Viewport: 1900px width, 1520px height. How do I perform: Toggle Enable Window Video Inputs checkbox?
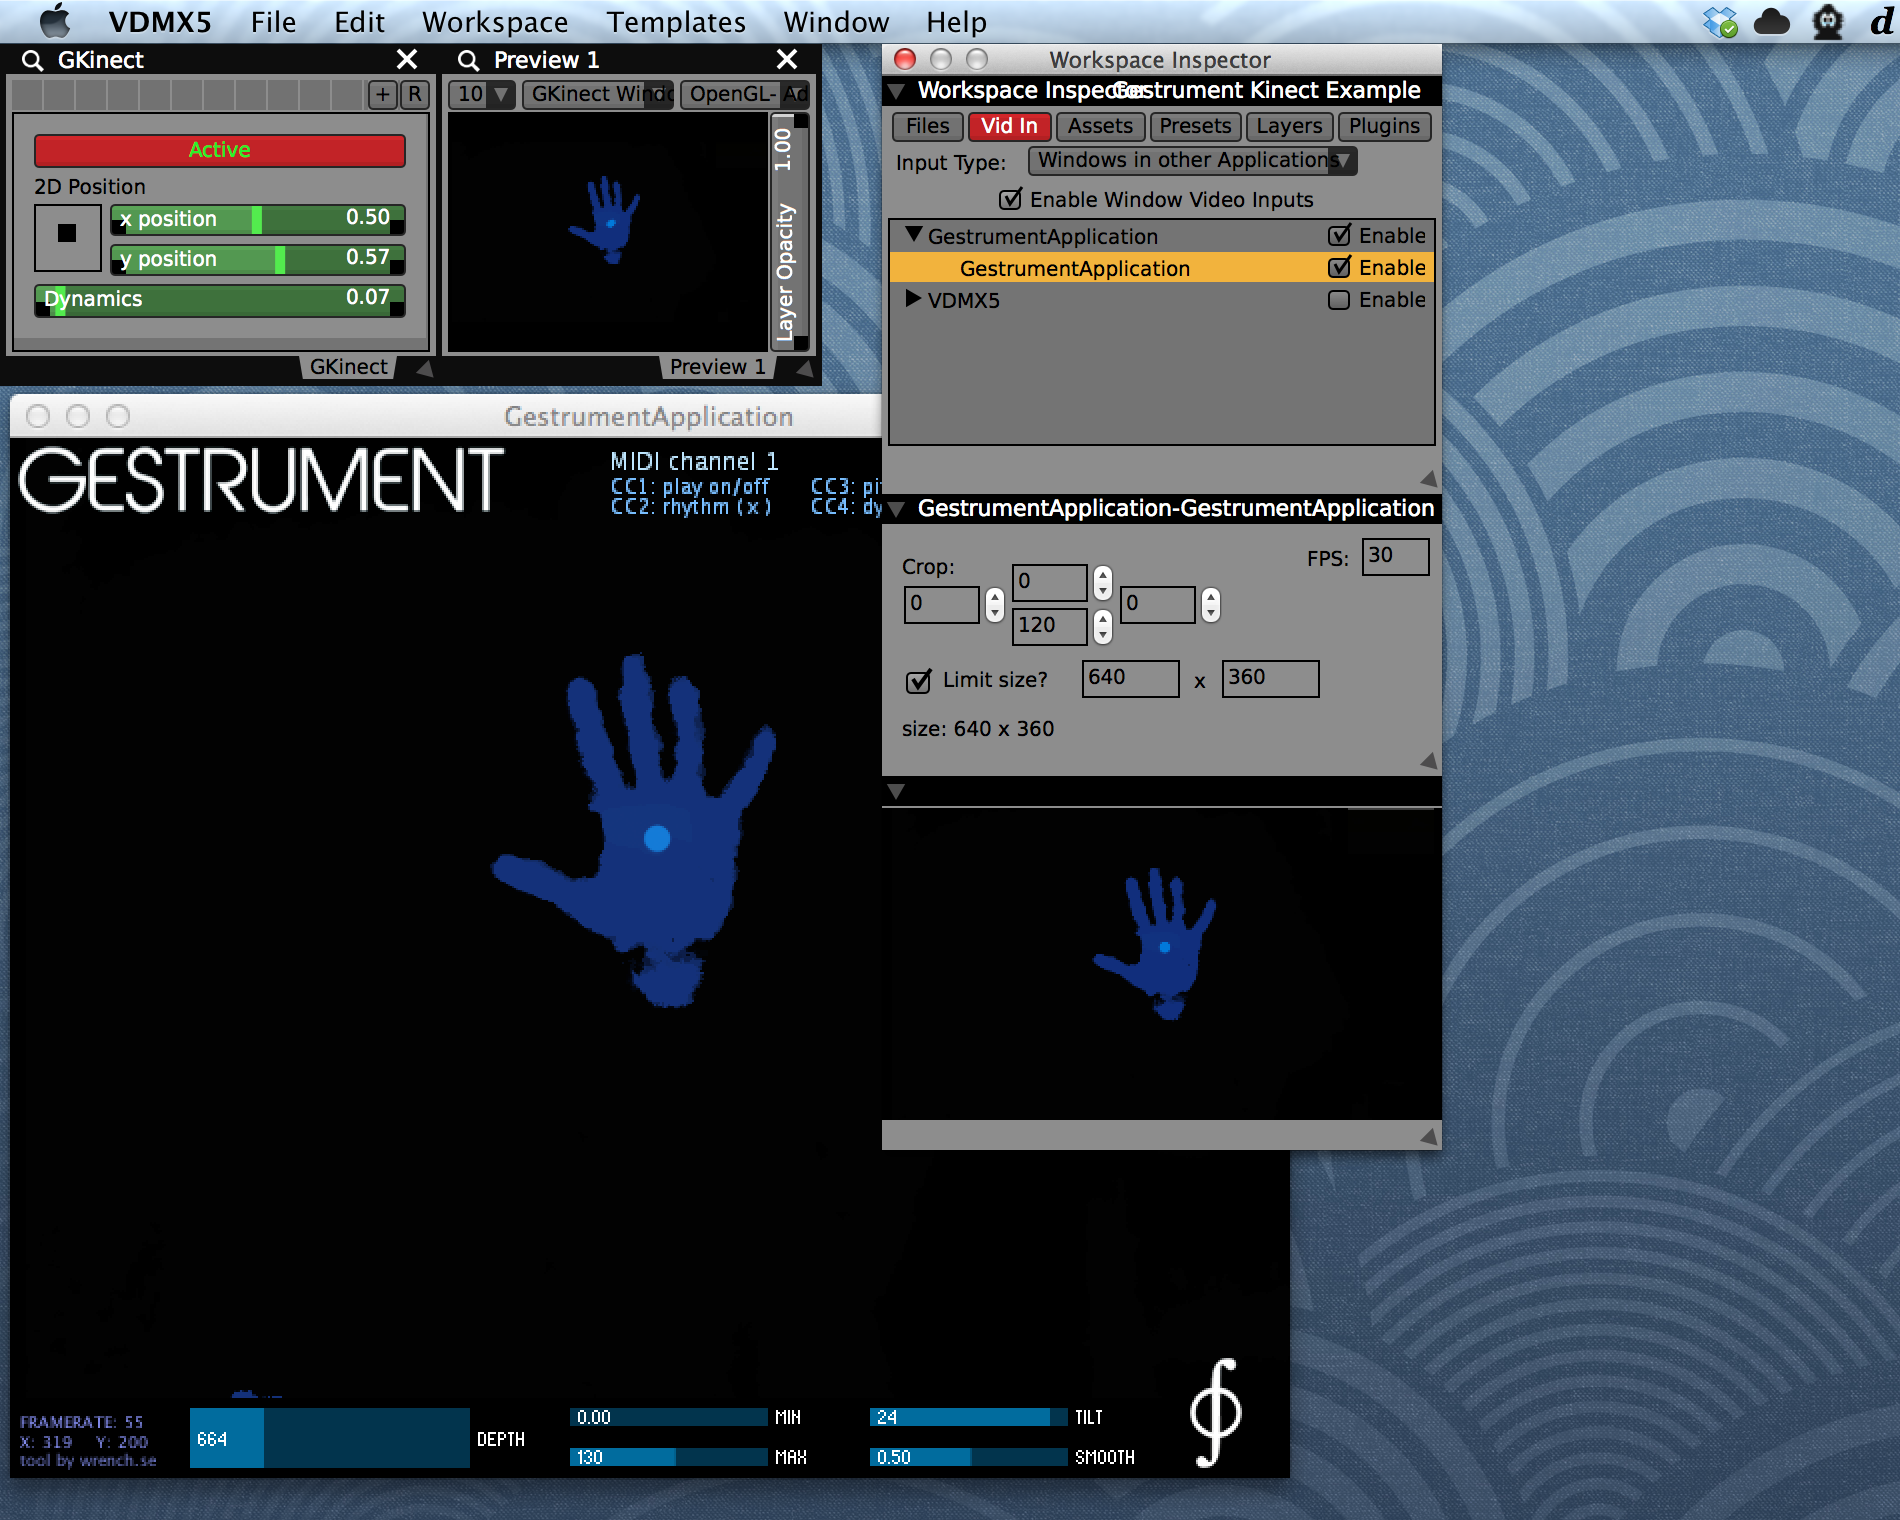pyautogui.click(x=1011, y=199)
